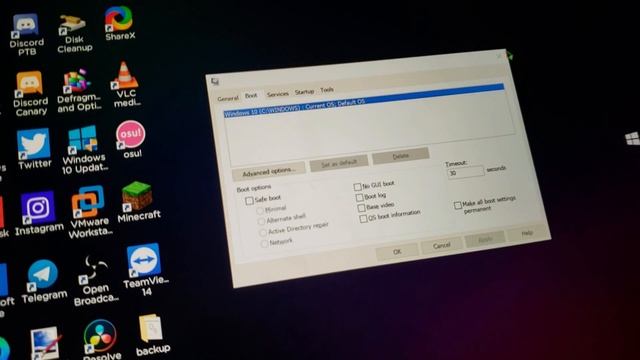Switch to the Tools tab
Screen dimensions: 640x360
[327, 90]
